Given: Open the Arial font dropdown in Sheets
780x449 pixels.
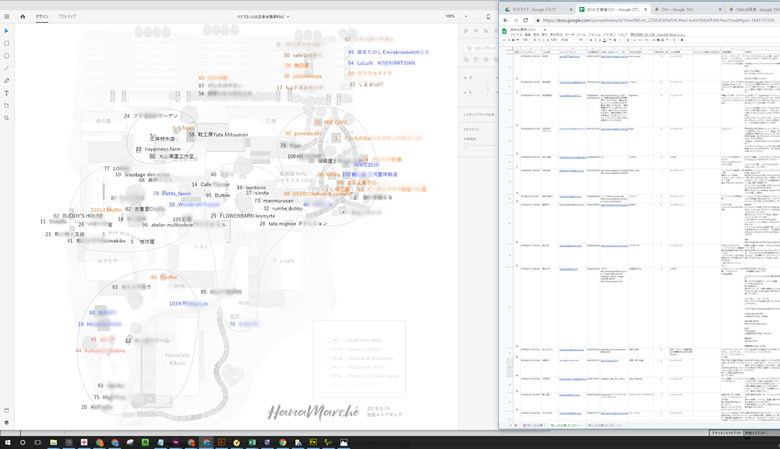Looking at the screenshot, I should point(566,40).
